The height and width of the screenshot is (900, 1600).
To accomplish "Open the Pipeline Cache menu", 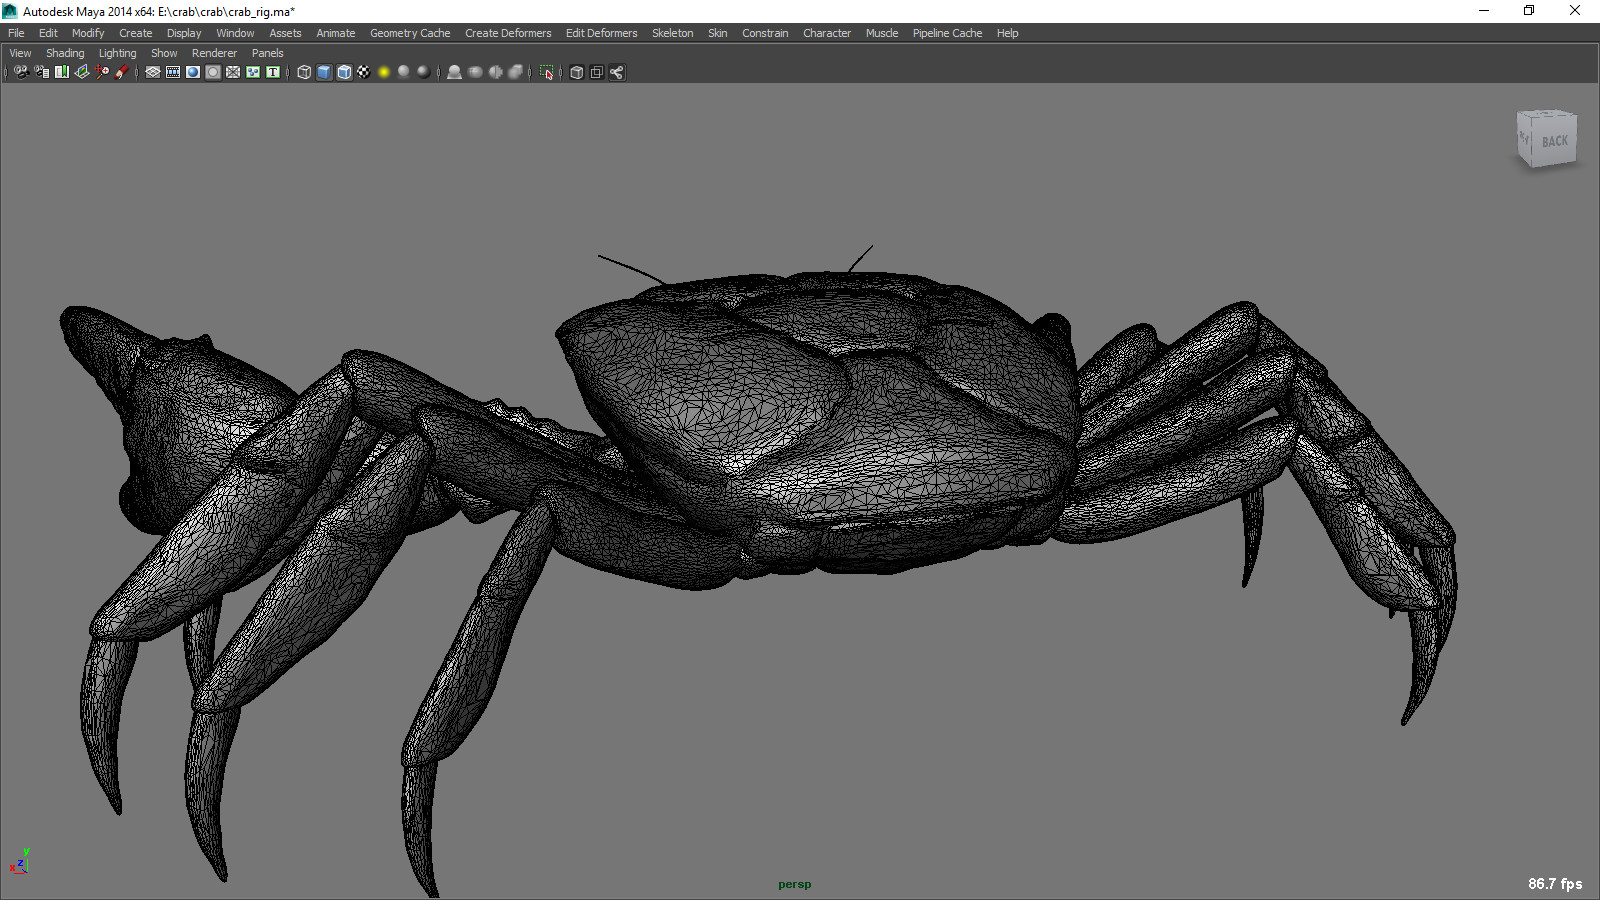I will [947, 33].
